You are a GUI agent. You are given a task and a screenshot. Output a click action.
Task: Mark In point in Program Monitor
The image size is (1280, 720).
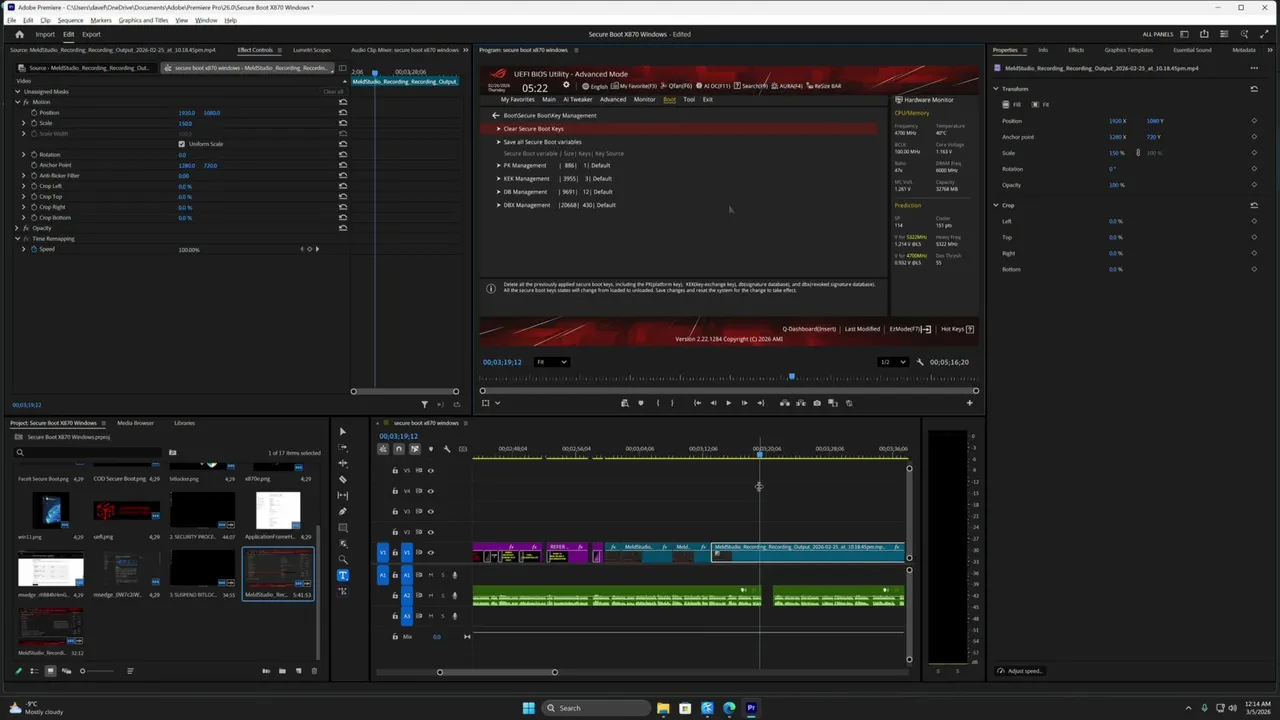(x=657, y=403)
